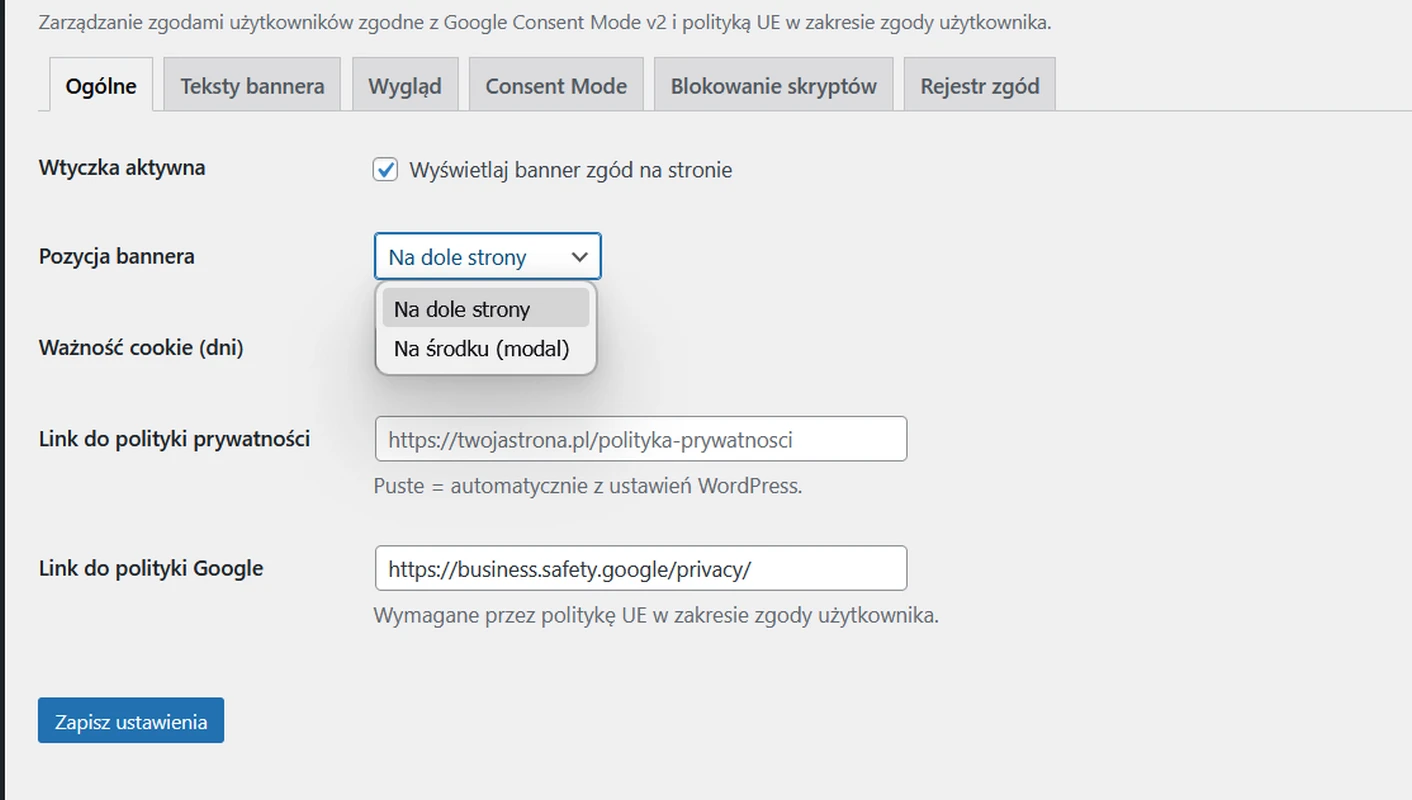Switch to the Teksty bannera tab
The width and height of the screenshot is (1412, 800).
click(x=251, y=84)
